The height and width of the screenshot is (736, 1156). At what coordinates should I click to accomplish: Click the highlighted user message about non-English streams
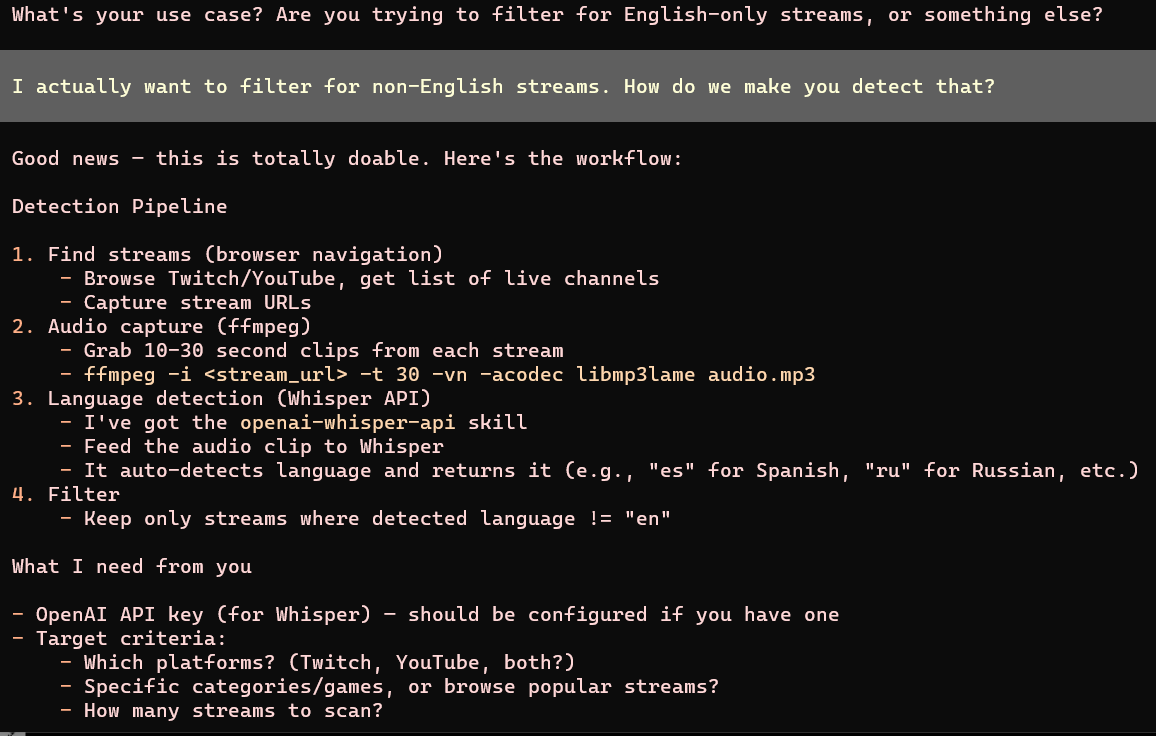(x=503, y=87)
